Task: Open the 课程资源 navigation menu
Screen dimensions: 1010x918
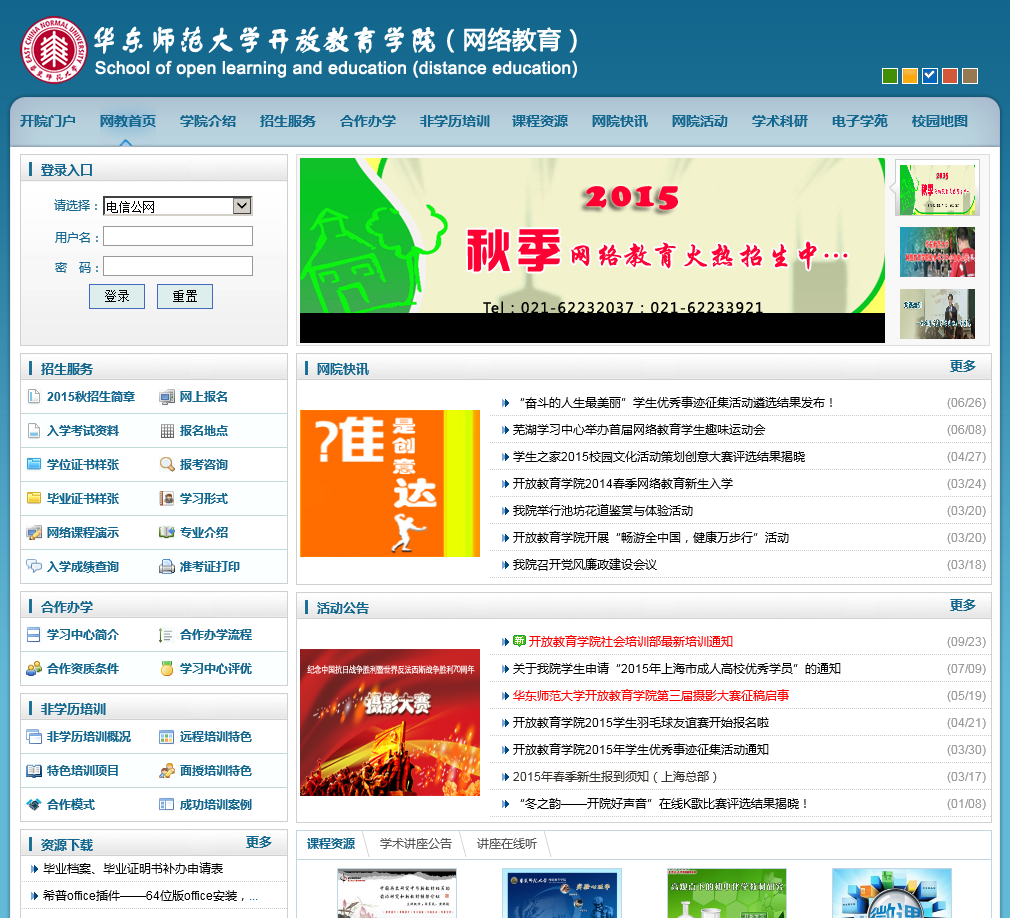Action: point(540,121)
